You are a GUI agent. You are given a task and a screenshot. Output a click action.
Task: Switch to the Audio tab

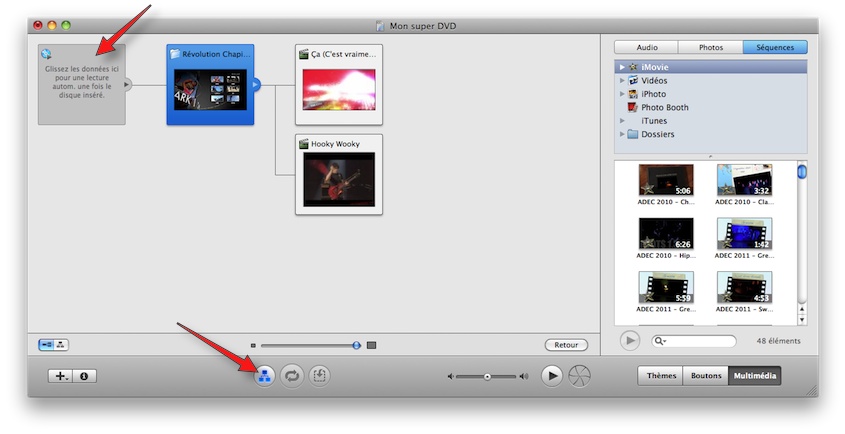pos(646,47)
